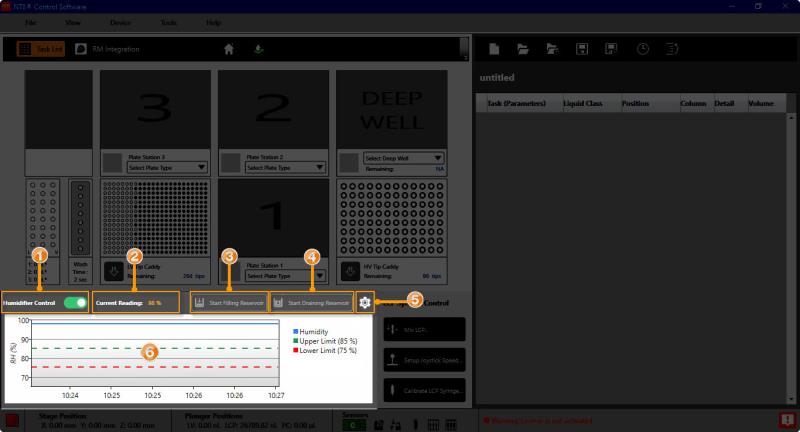Open humidifier settings gear icon

364,302
